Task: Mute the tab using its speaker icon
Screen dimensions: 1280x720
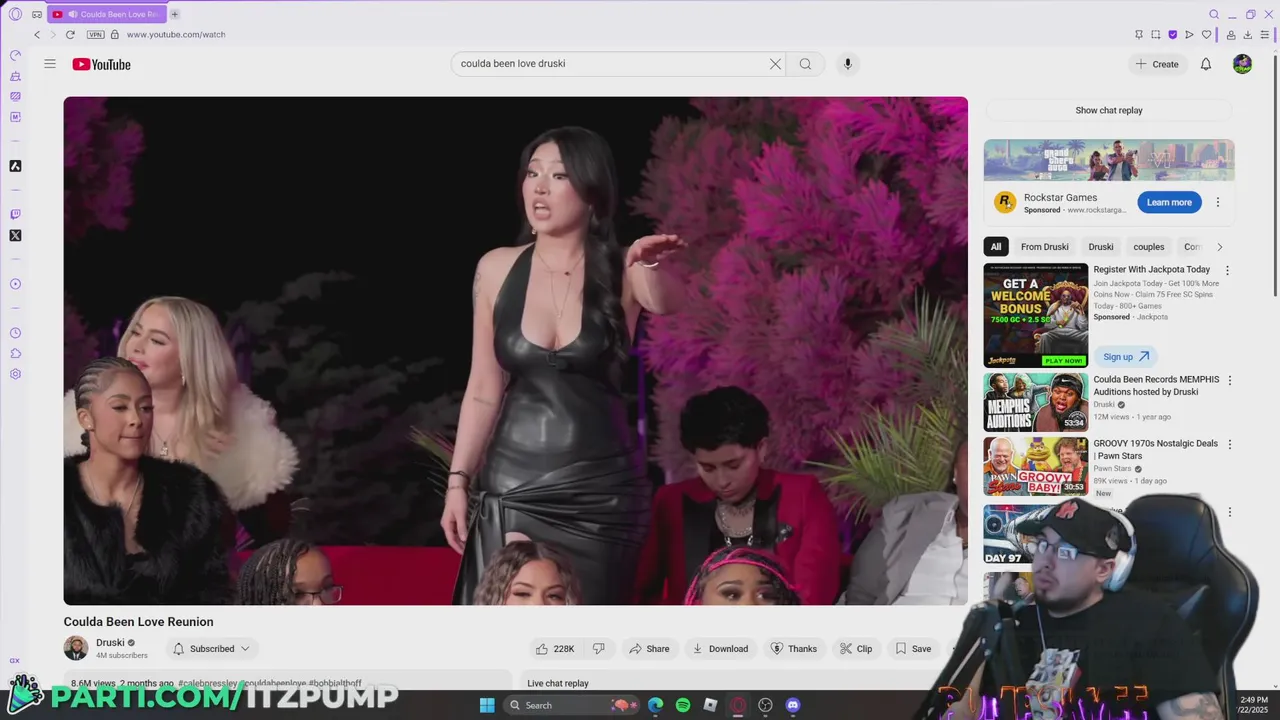Action: [73, 14]
